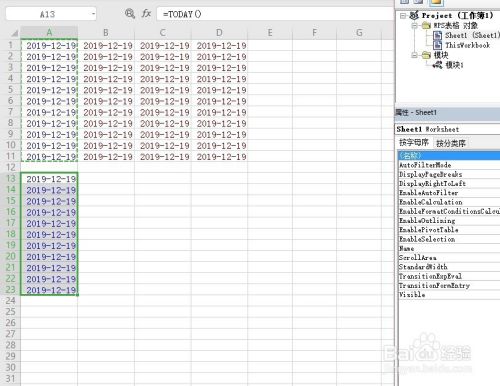Click the formula bar containing =TODAY()
The width and height of the screenshot is (500, 386).
275,14
